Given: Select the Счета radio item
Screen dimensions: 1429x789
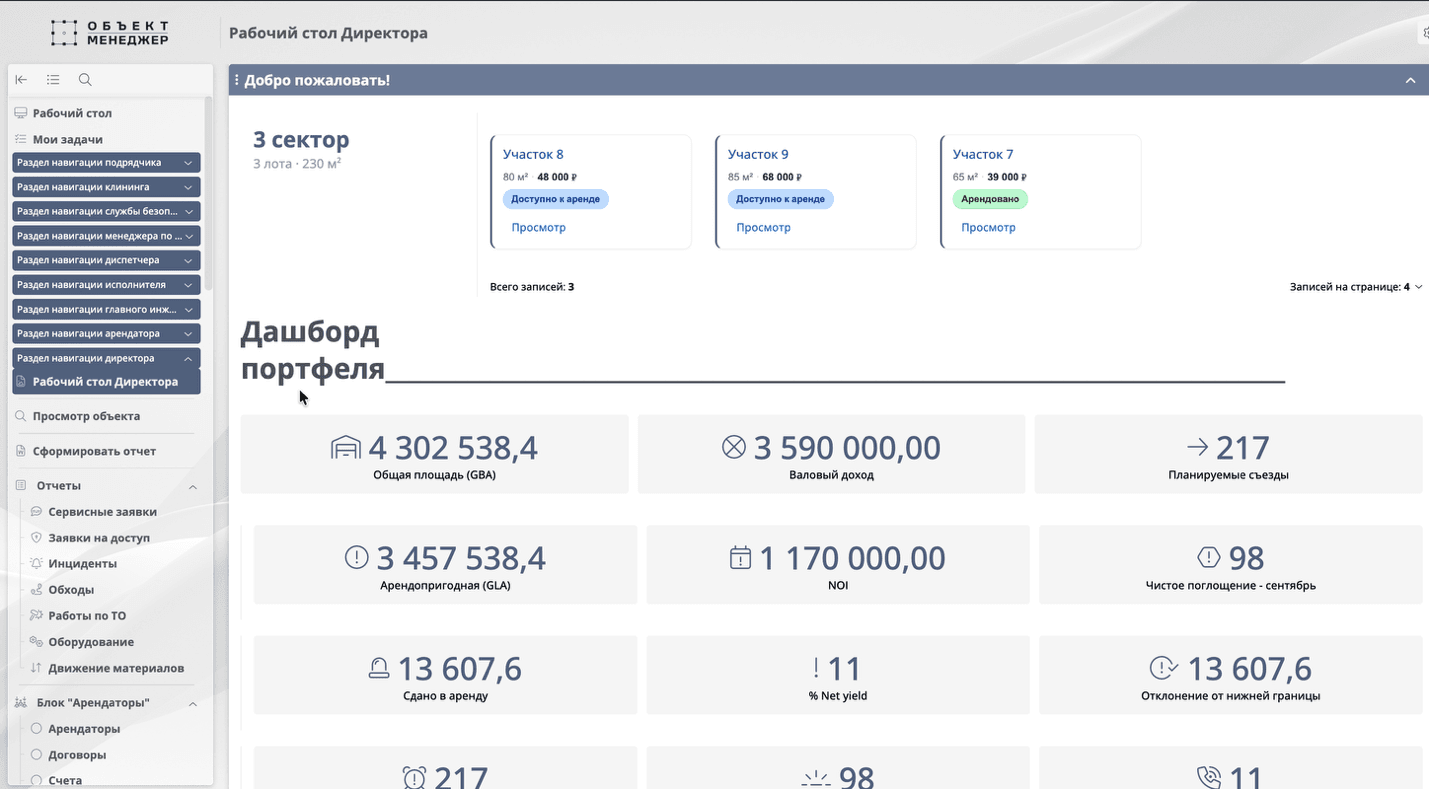Looking at the screenshot, I should point(37,780).
